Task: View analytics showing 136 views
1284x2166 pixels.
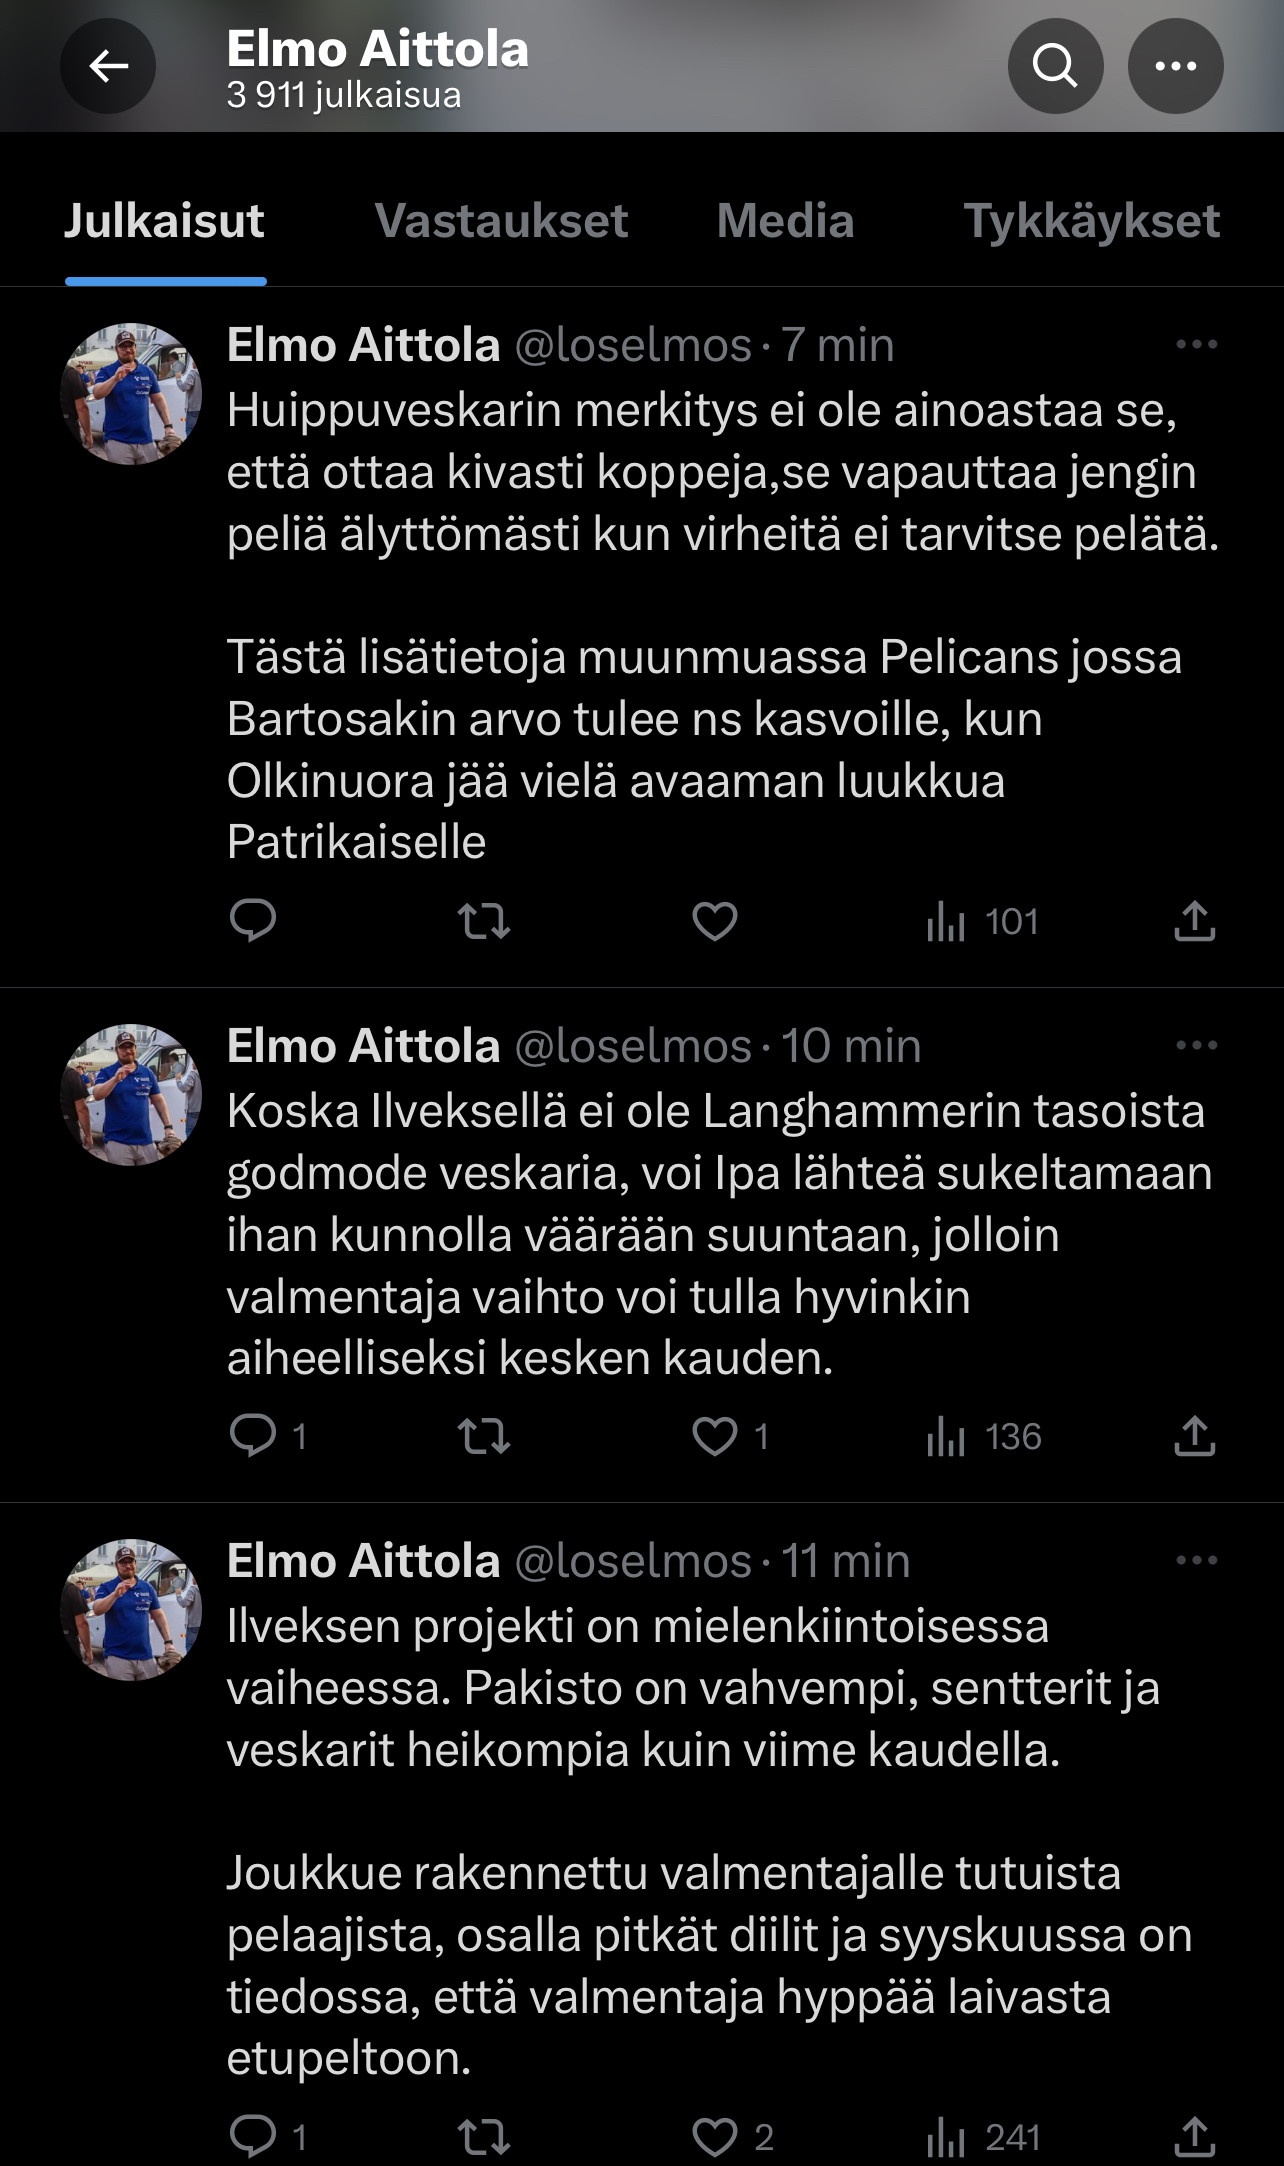Action: [x=984, y=1437]
